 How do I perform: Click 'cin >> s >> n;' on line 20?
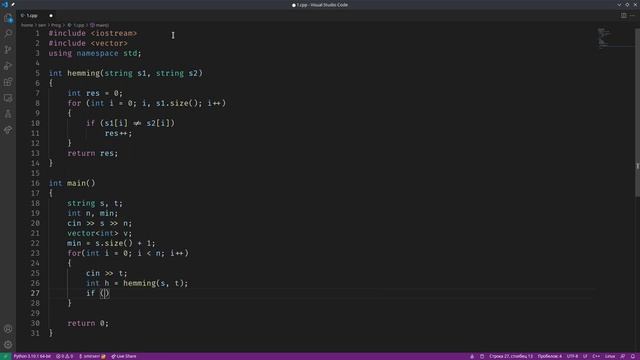[x=100, y=223]
